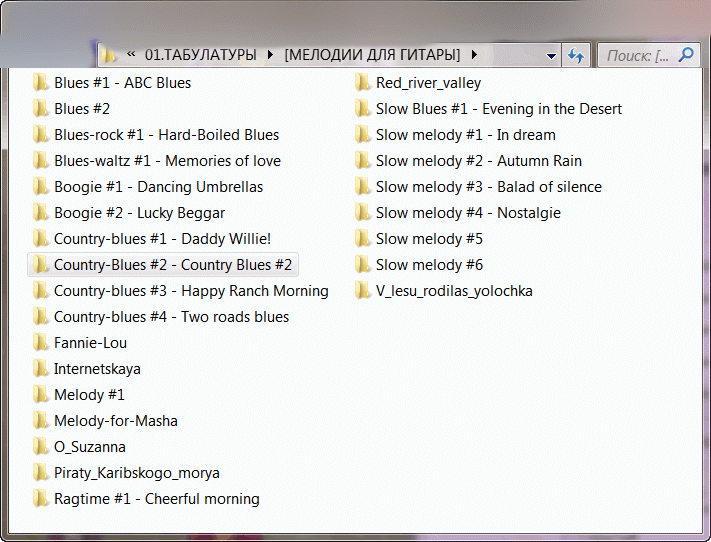The width and height of the screenshot is (711, 542).
Task: Click the V_lesu_rodilas_yolochka folder icon
Action: 362,291
